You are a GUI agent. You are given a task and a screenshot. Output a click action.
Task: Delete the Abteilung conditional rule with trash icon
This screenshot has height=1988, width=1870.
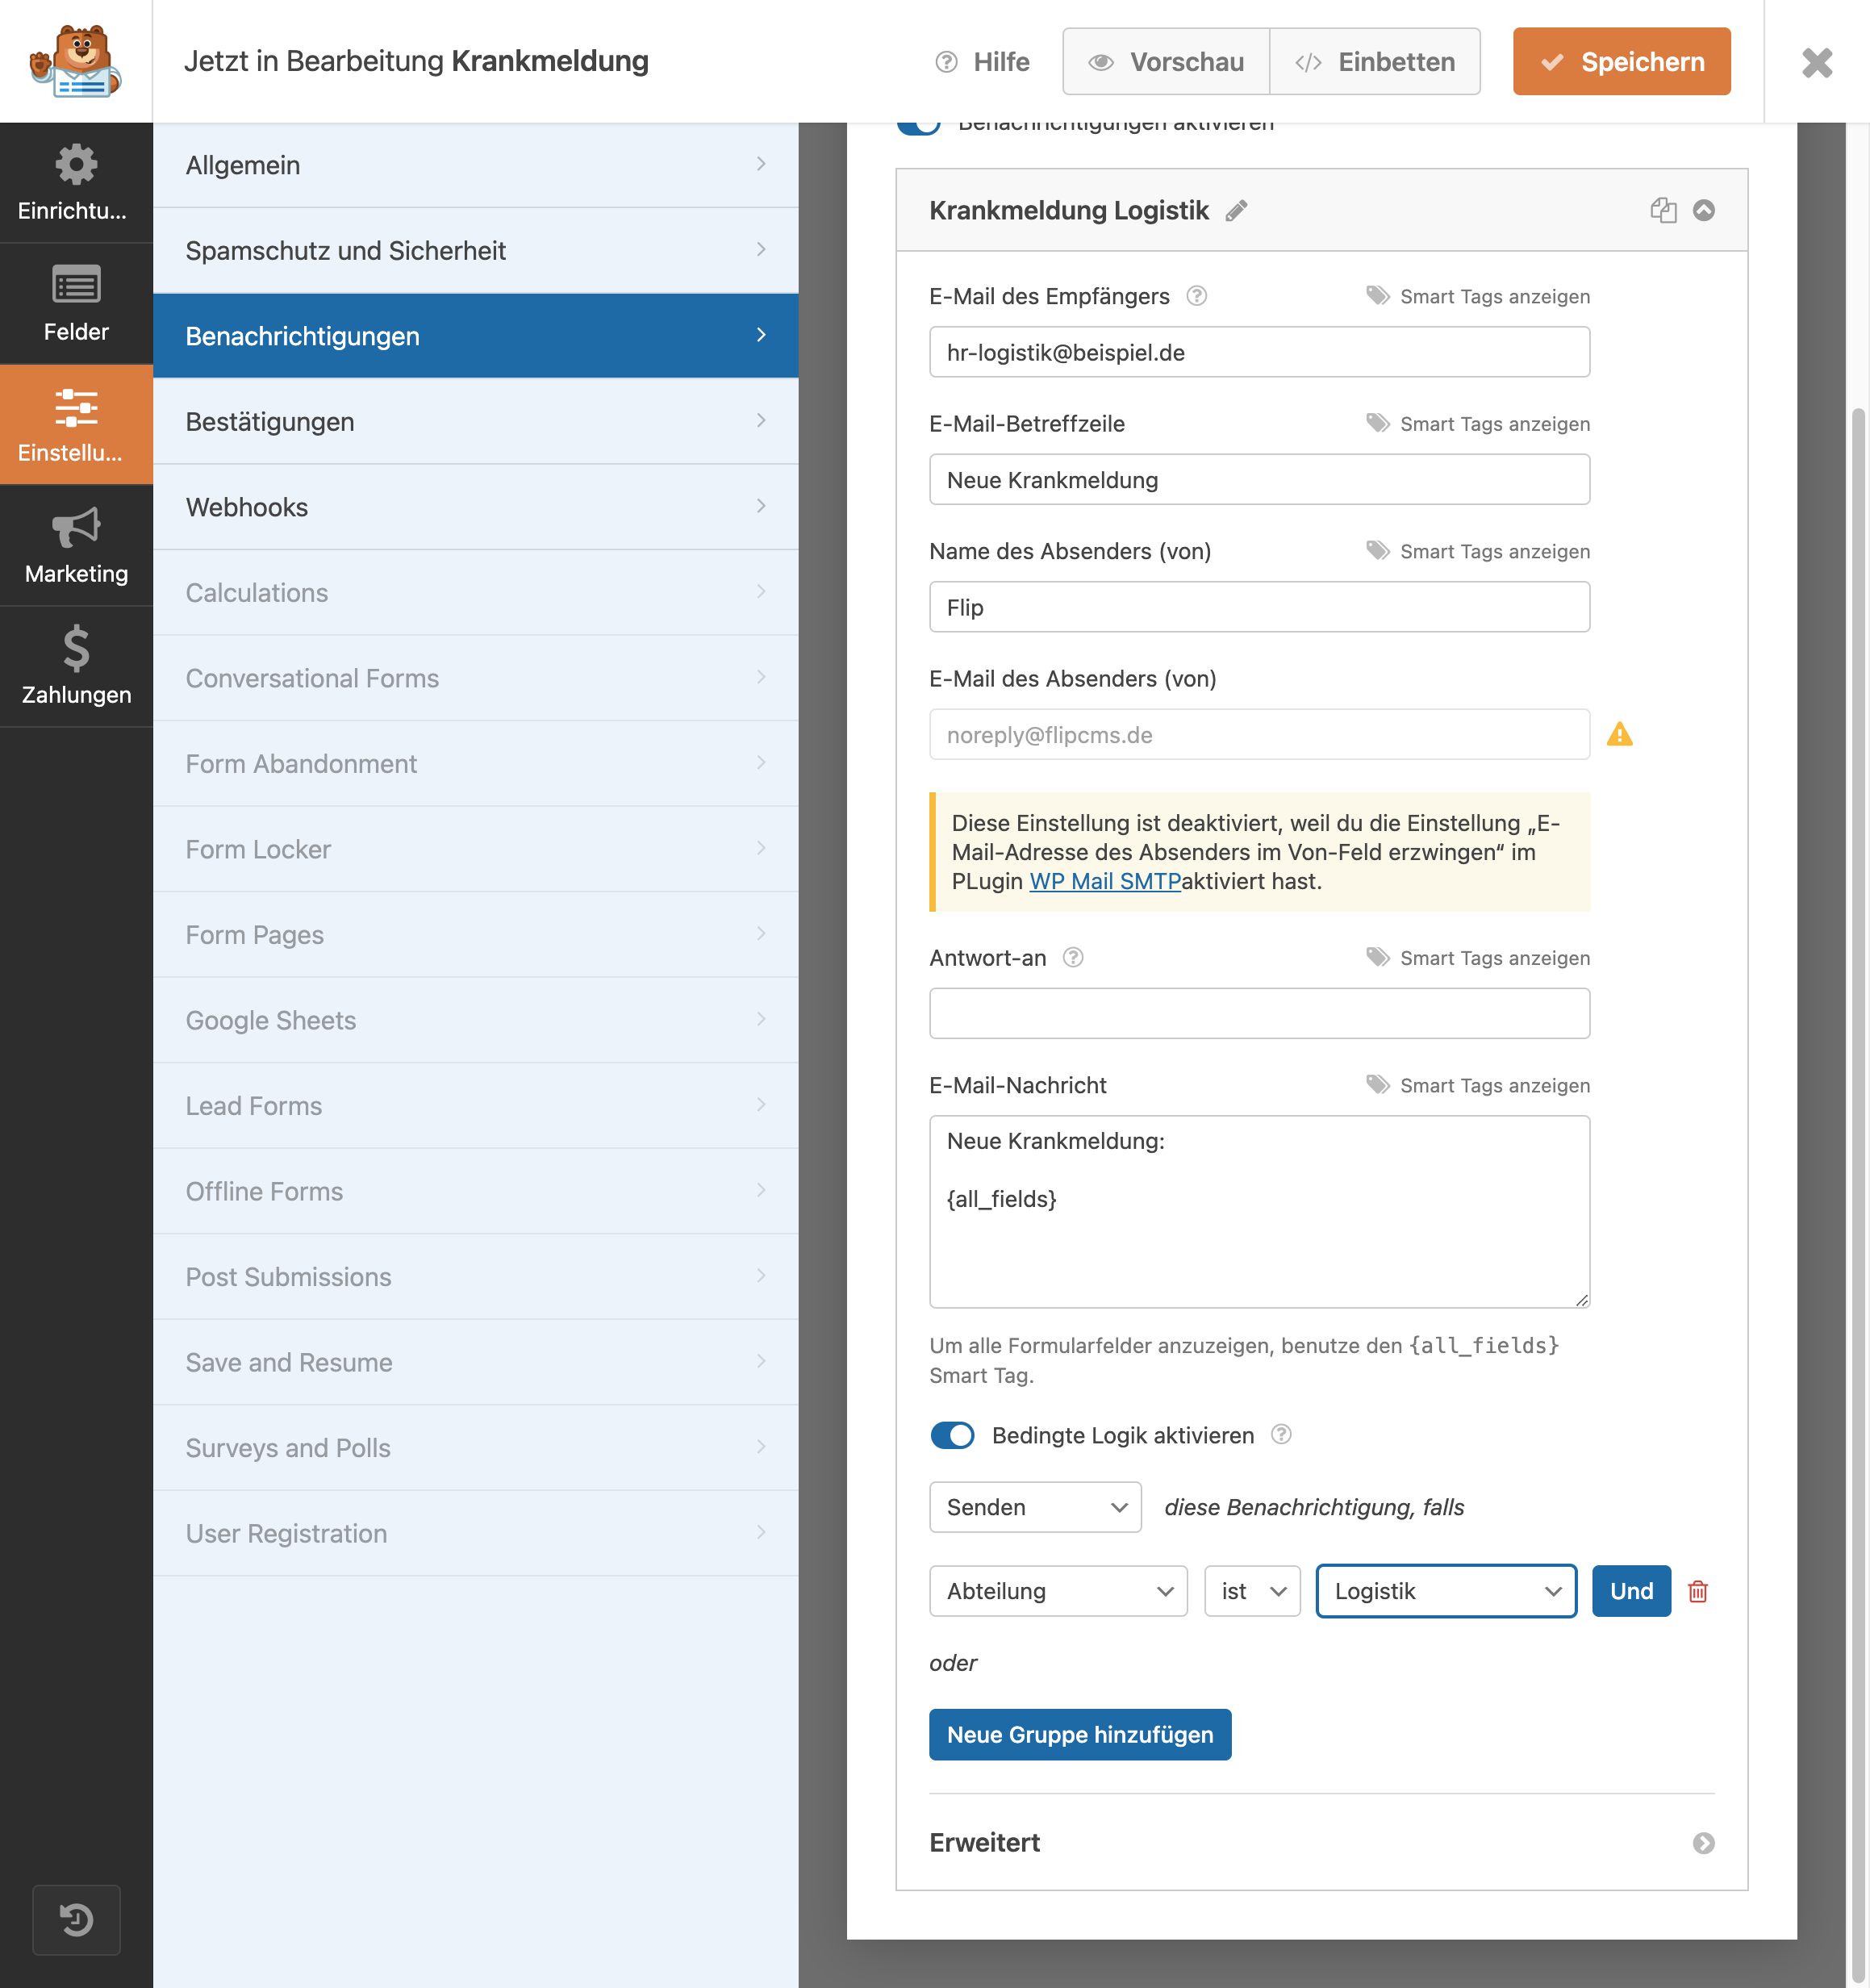(x=1698, y=1591)
